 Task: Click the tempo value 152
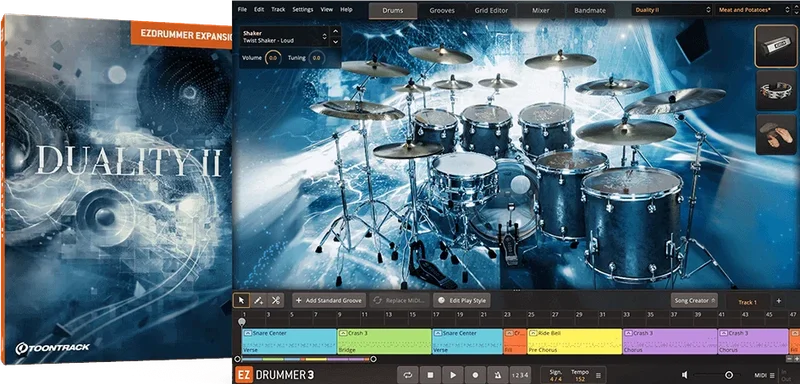(x=580, y=379)
